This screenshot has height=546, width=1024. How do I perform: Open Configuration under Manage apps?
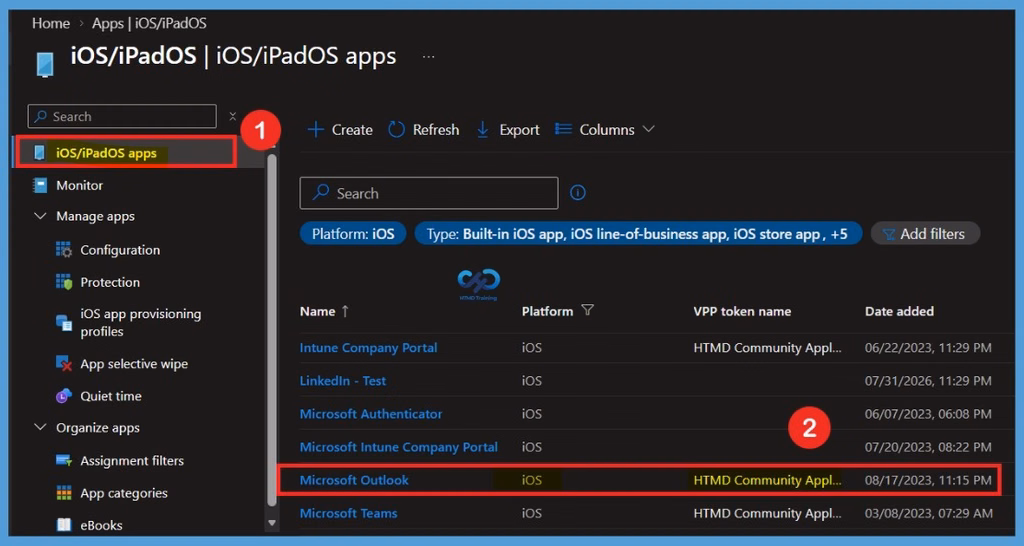(120, 250)
